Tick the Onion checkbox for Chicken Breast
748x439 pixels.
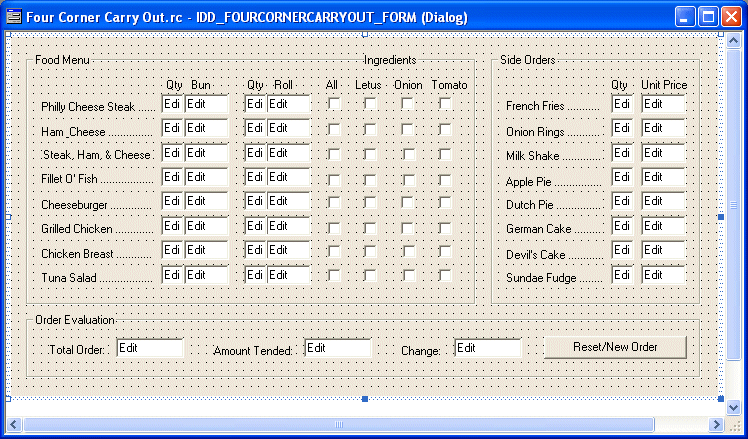407,251
